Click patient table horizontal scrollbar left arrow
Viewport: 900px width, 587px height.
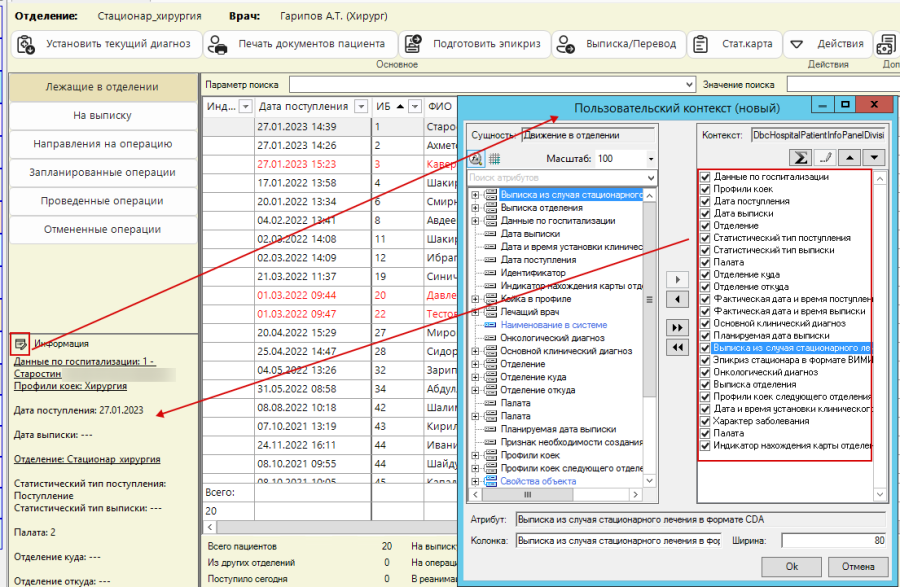210,527
